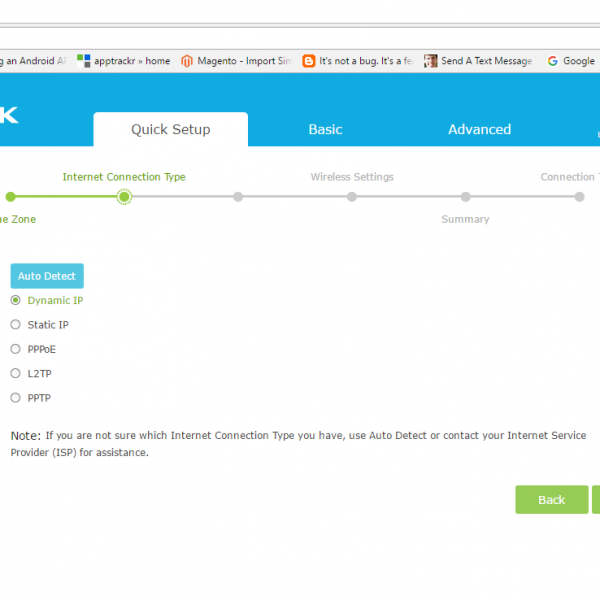
Task: Choose the Static IP connection type
Action: pos(15,324)
